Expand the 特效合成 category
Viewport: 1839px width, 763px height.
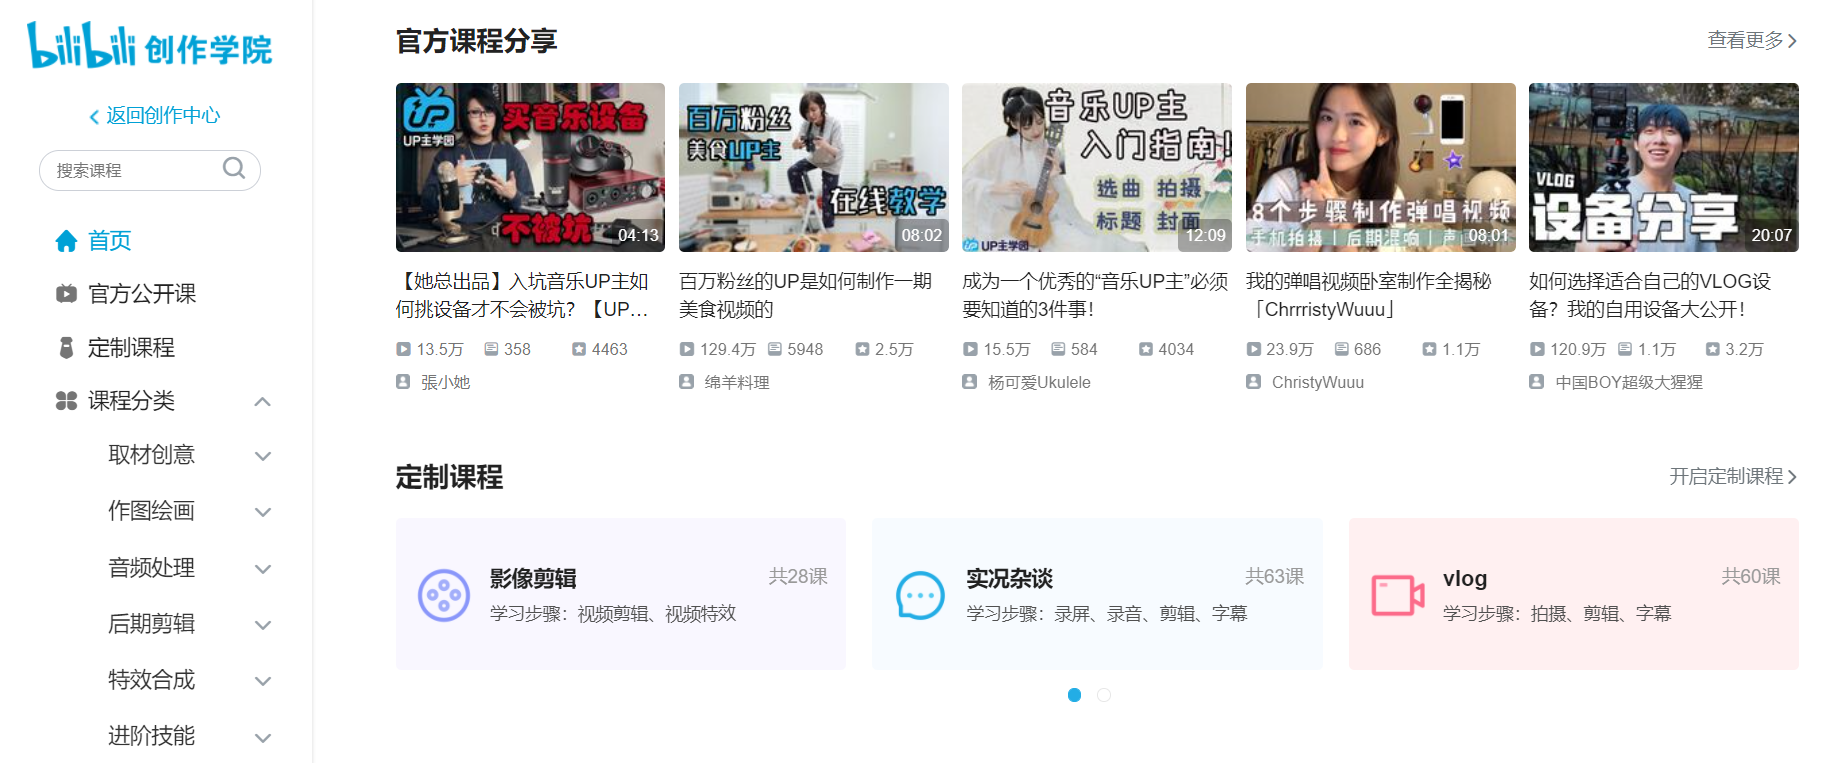point(263,681)
